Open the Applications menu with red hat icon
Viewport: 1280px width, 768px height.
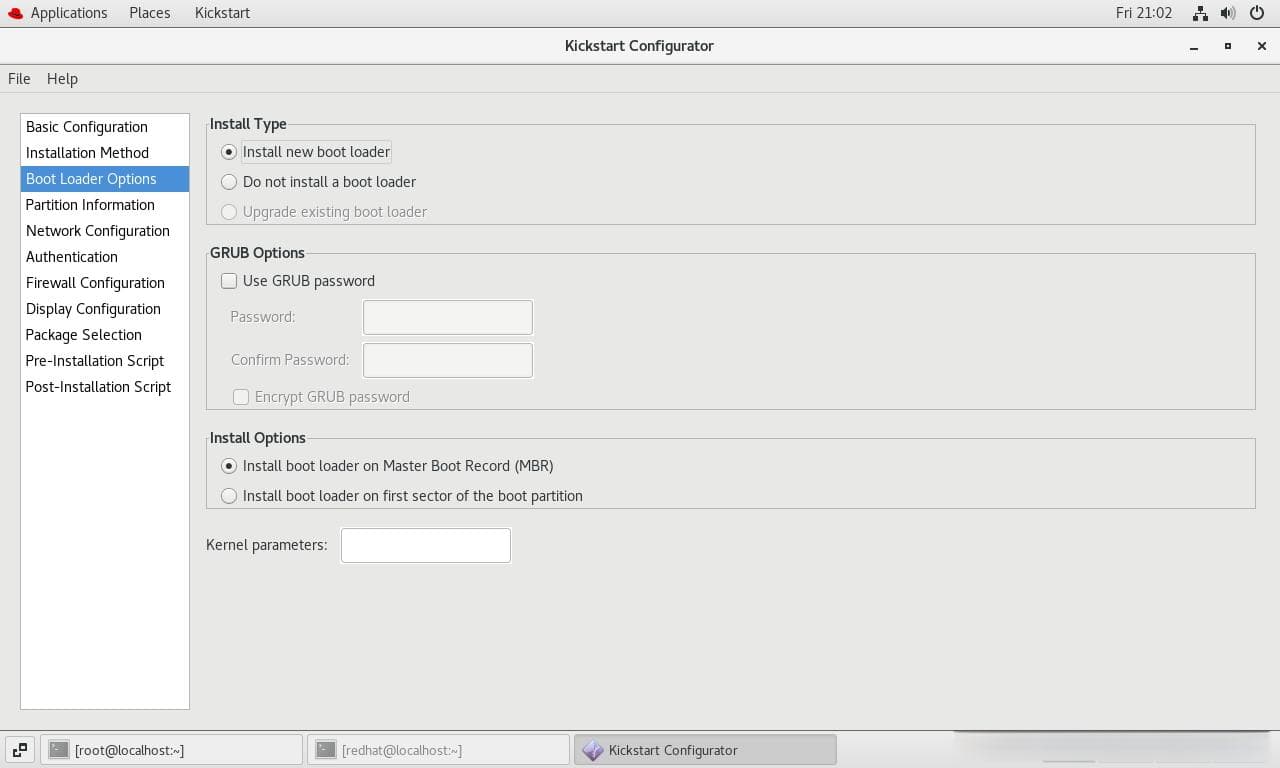pyautogui.click(x=57, y=13)
